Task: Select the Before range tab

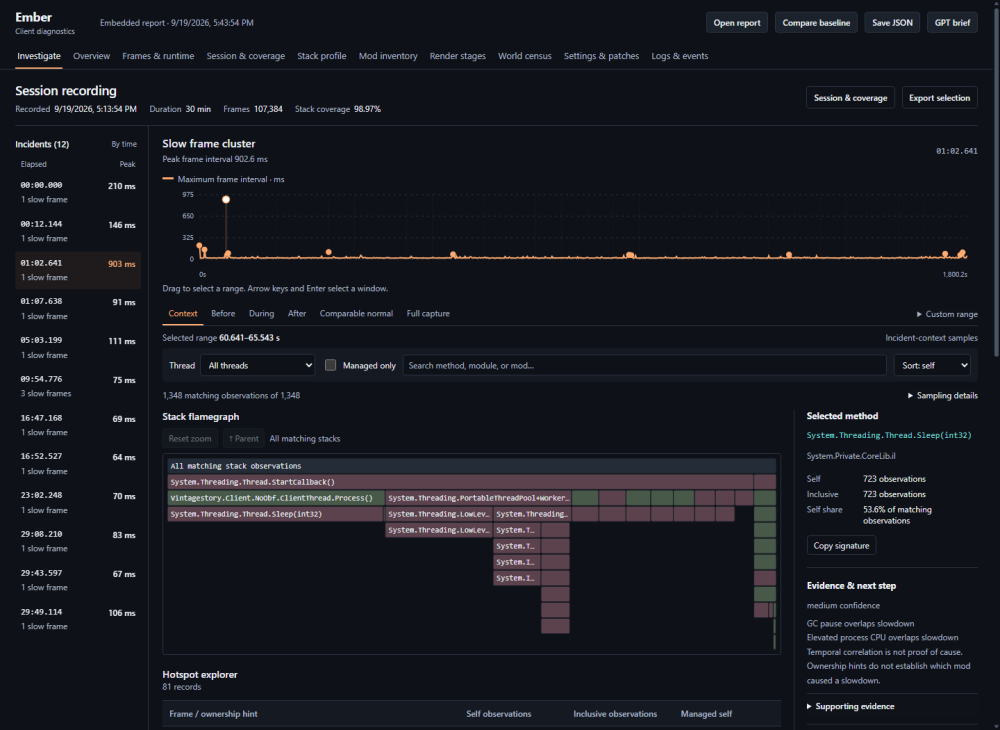Action: pyautogui.click(x=223, y=314)
